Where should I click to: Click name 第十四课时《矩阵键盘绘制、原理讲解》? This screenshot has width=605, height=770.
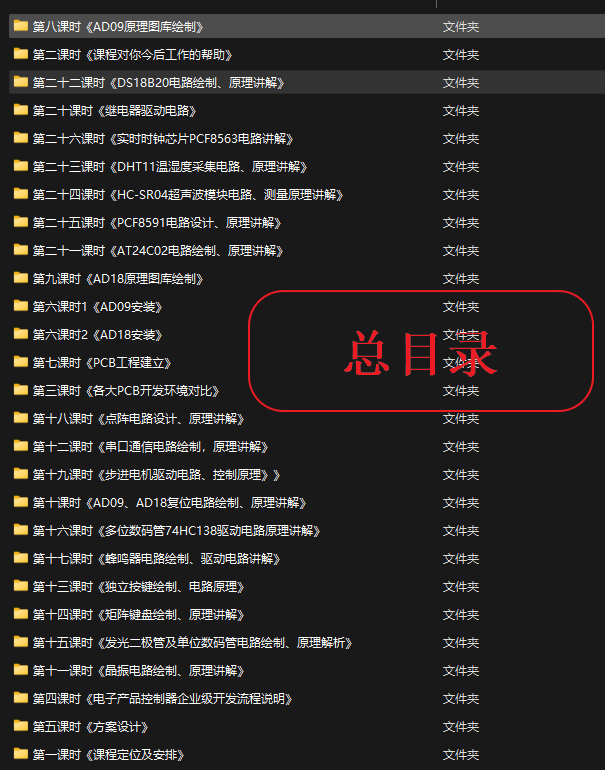pyautogui.click(x=138, y=614)
